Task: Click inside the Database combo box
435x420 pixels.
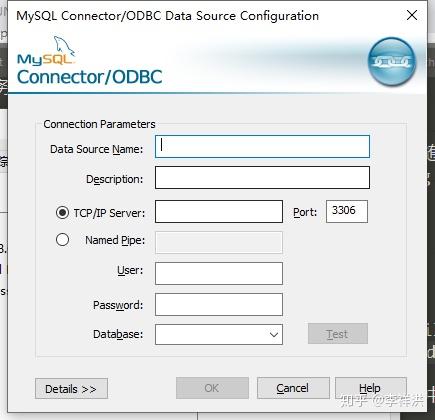Action: 219,335
